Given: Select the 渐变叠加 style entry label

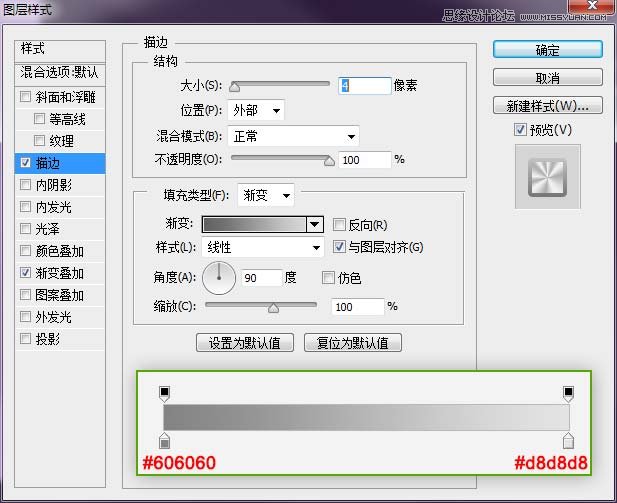Looking at the screenshot, I should pos(59,273).
